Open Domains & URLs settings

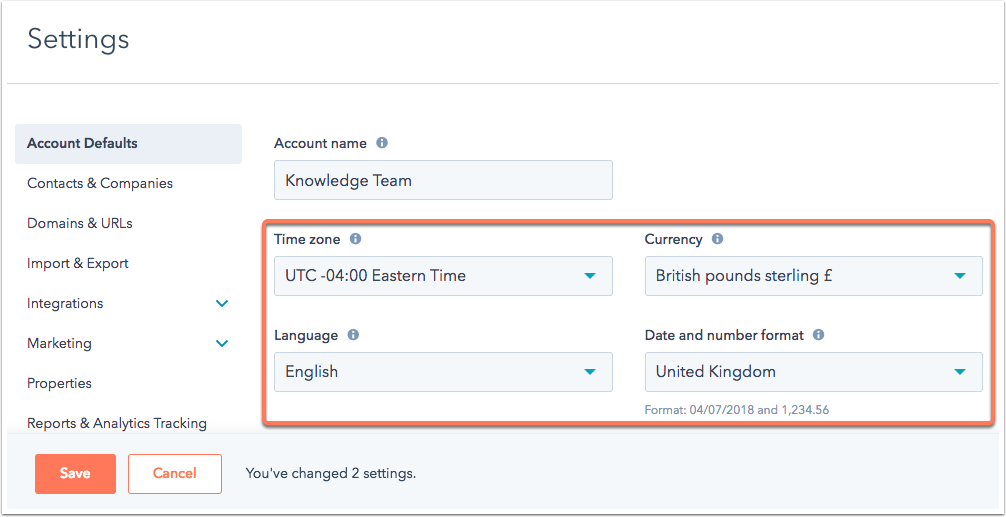coord(80,223)
